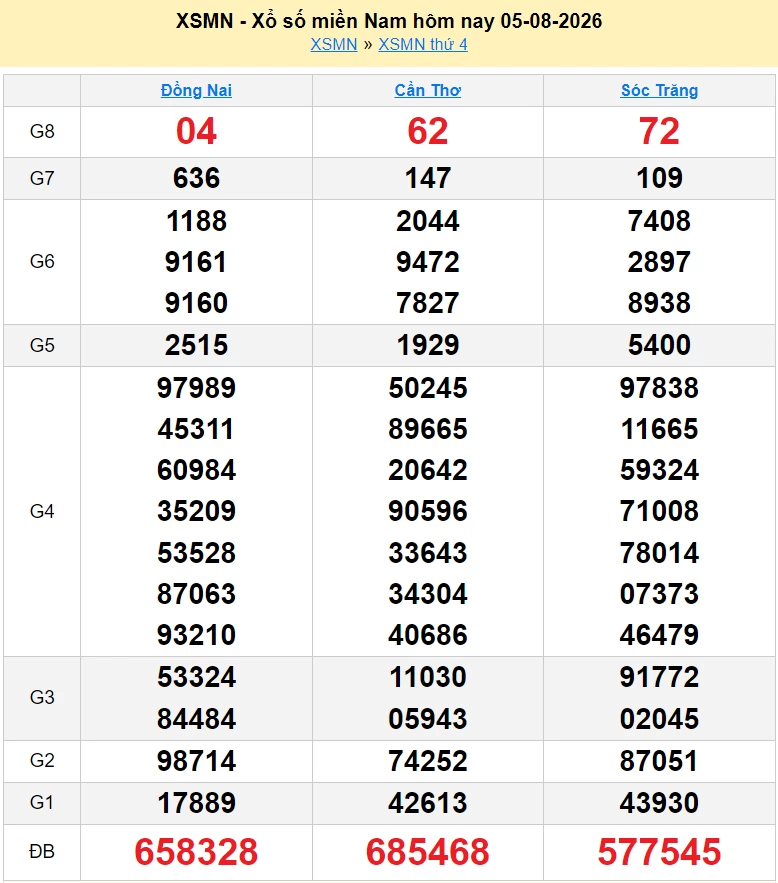Select Cần Thơ G8 result 62
The height and width of the screenshot is (883, 778).
point(428,131)
